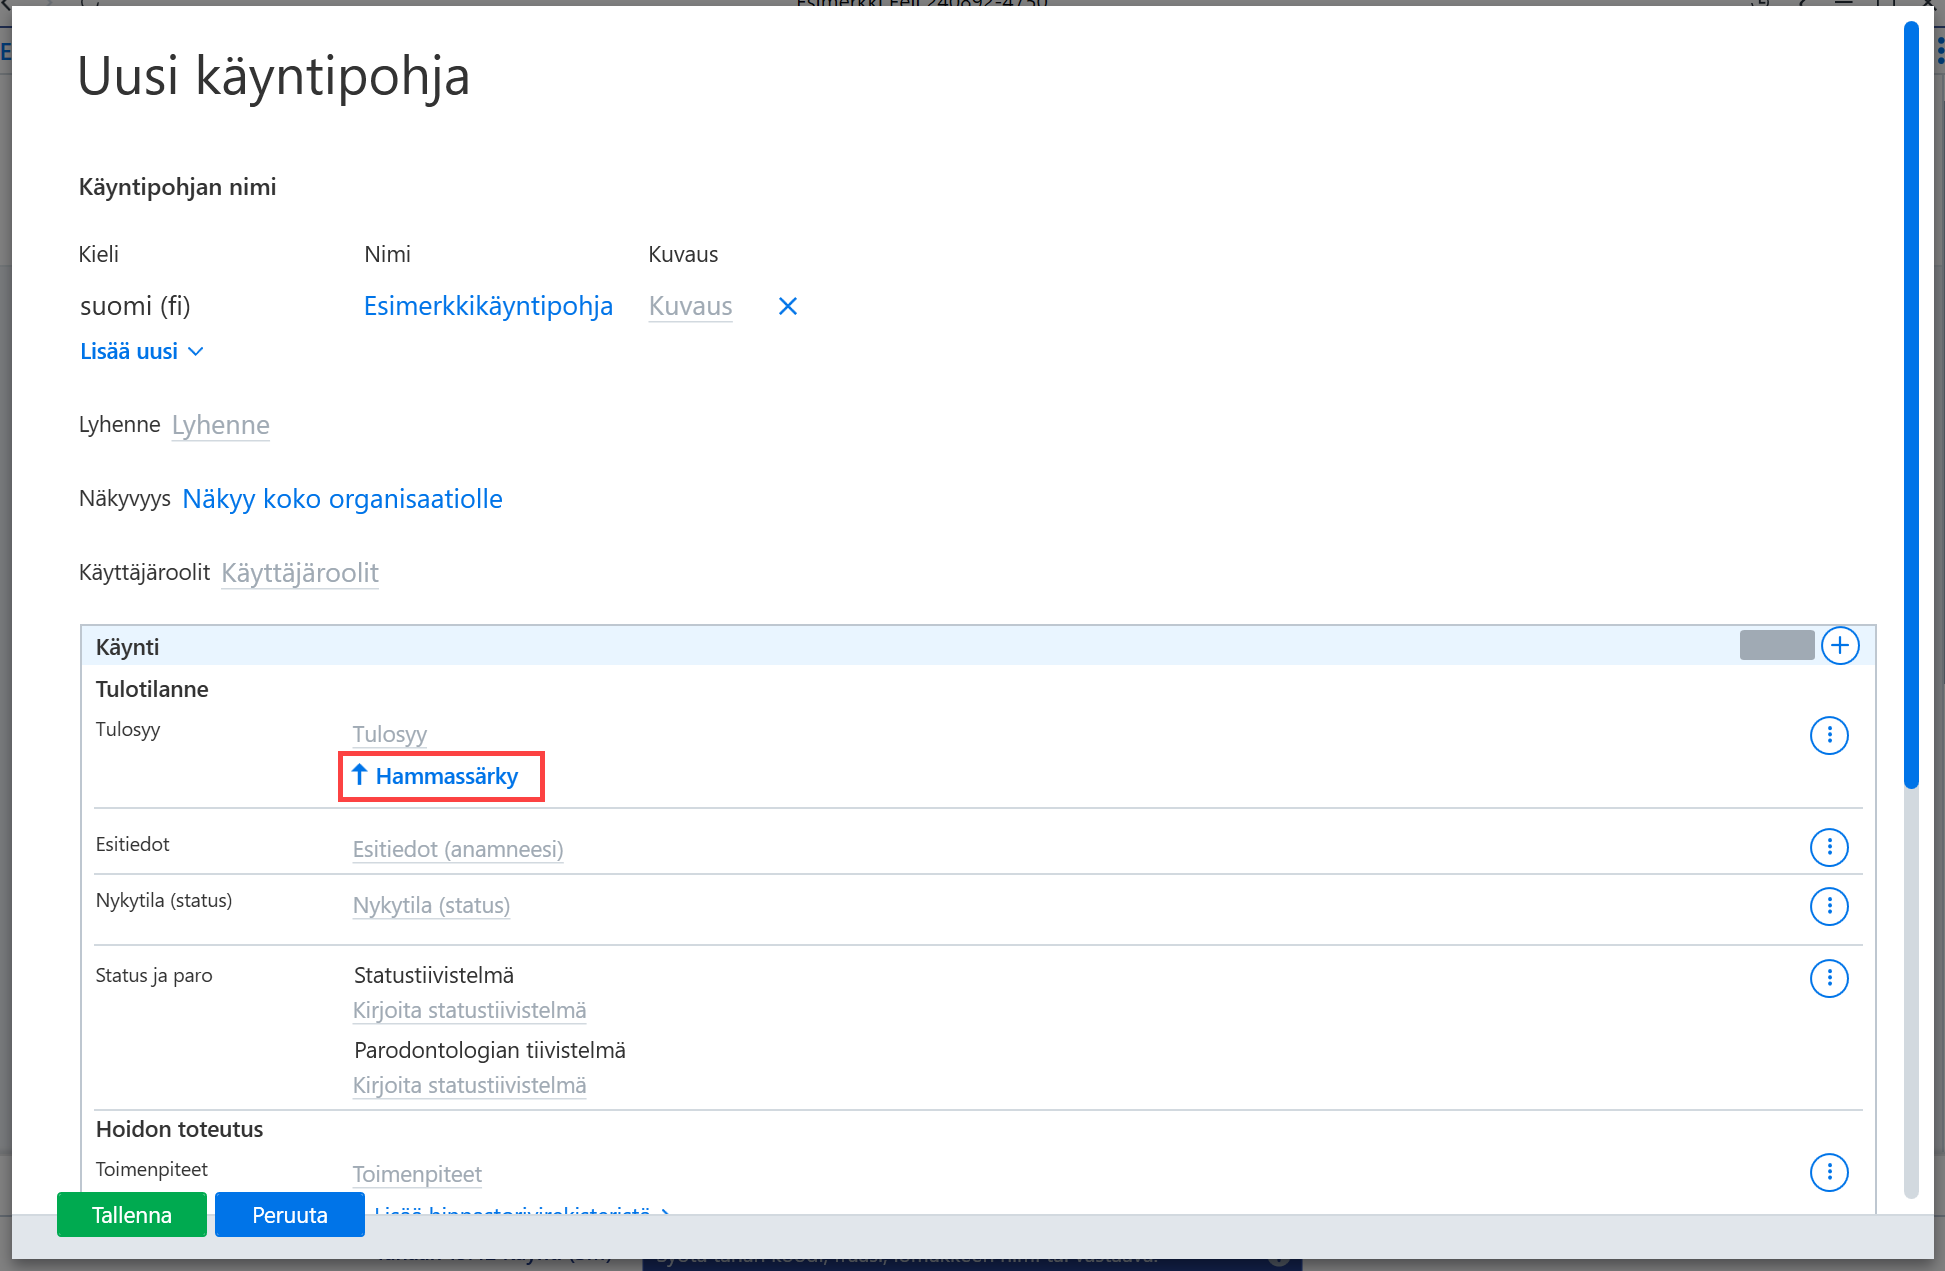Add new section with plus icon in Käynti header
1945x1271 pixels.
coord(1840,646)
